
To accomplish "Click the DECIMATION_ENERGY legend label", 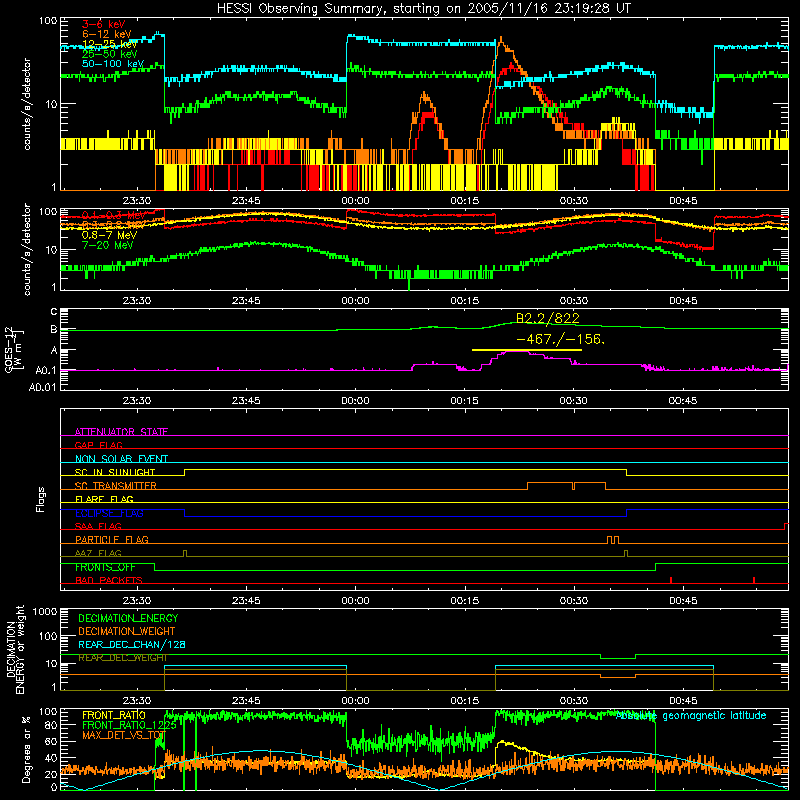I will (x=128, y=618).
